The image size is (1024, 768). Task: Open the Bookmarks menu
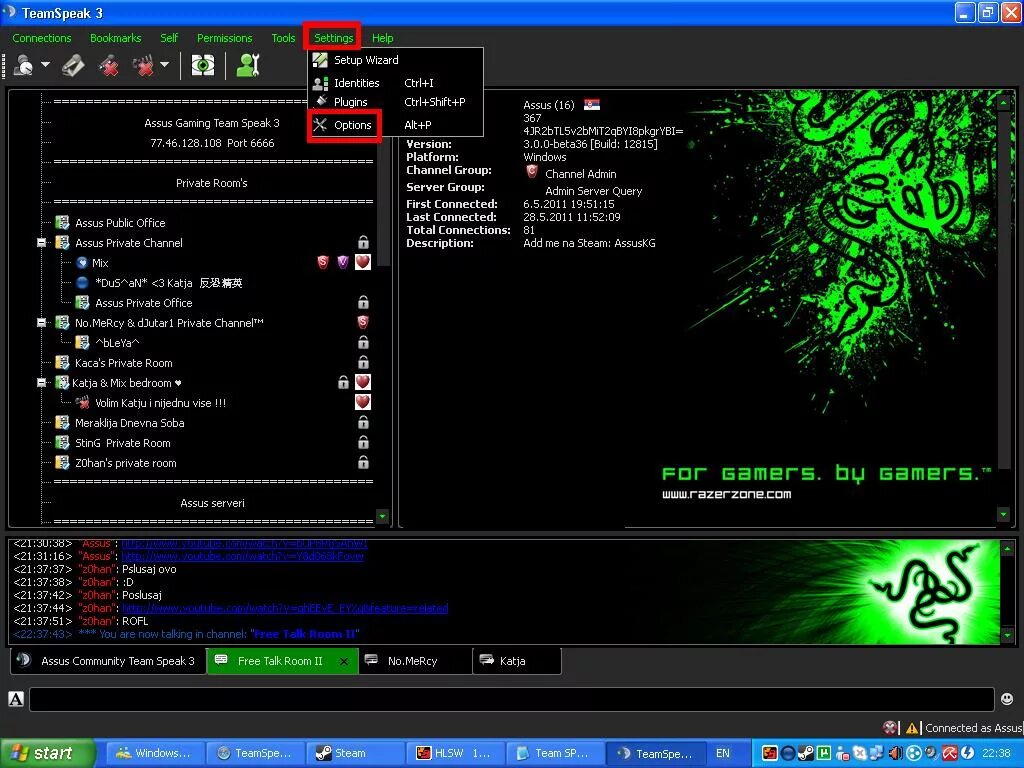click(116, 38)
